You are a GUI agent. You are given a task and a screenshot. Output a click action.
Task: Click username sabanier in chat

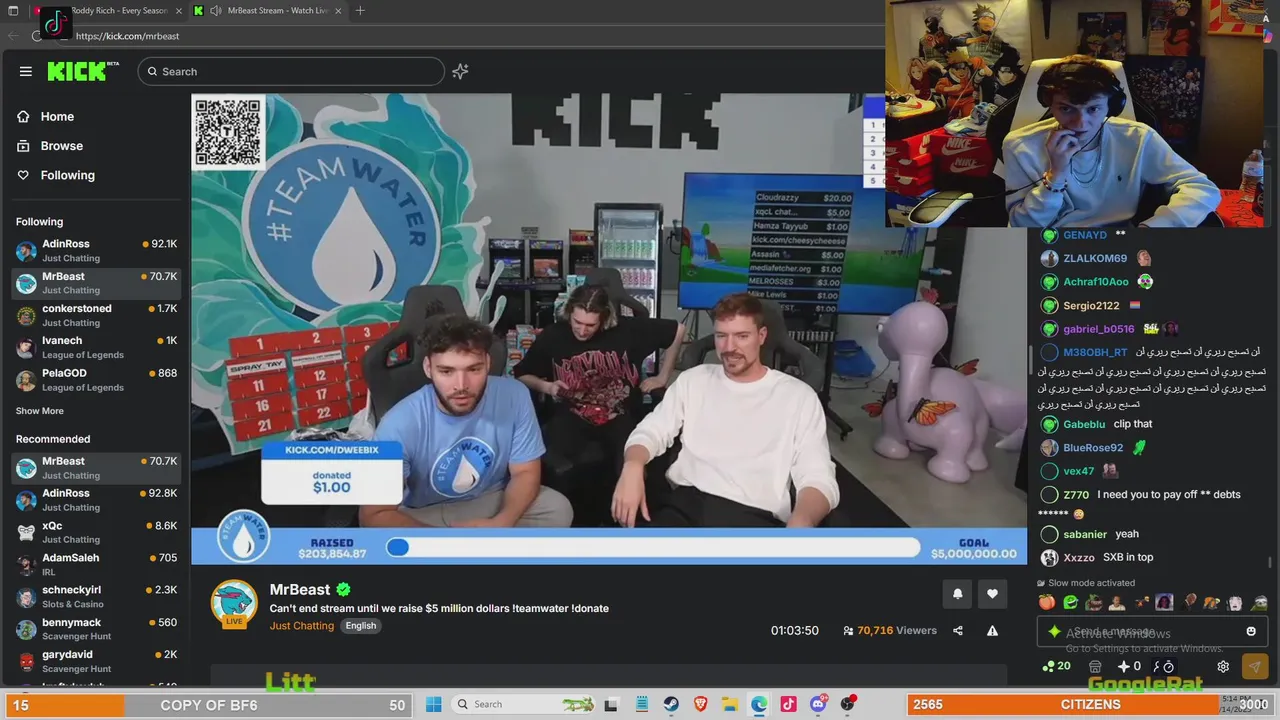pyautogui.click(x=1085, y=534)
